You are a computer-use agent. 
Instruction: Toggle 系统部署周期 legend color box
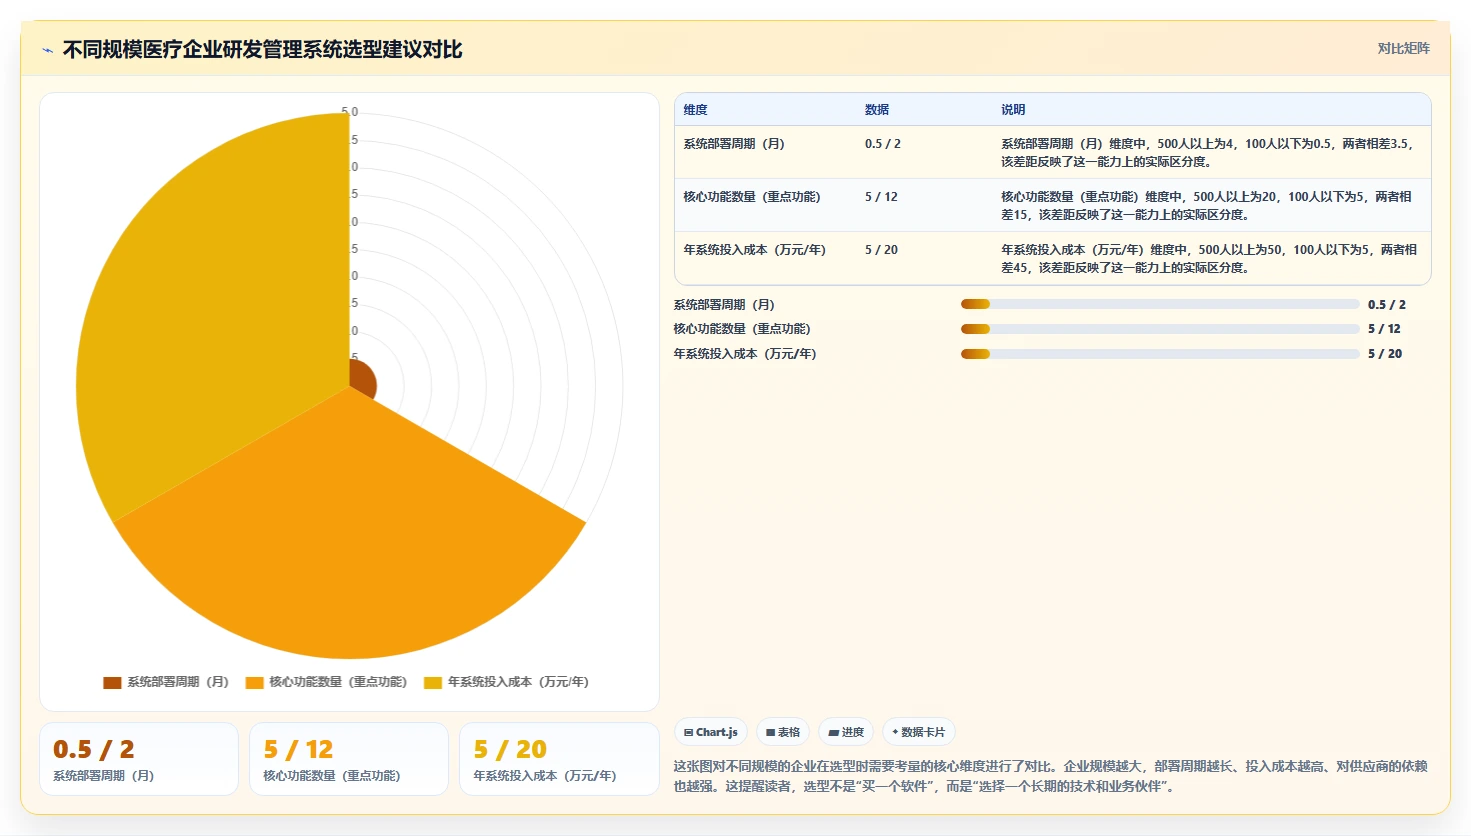112,683
